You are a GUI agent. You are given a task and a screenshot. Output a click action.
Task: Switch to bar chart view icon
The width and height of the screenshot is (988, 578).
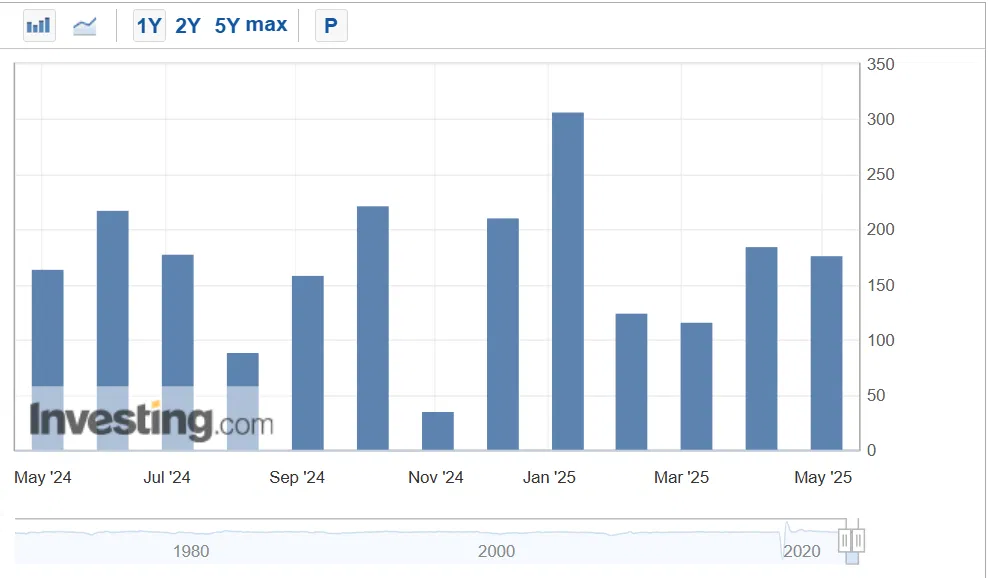[x=39, y=26]
